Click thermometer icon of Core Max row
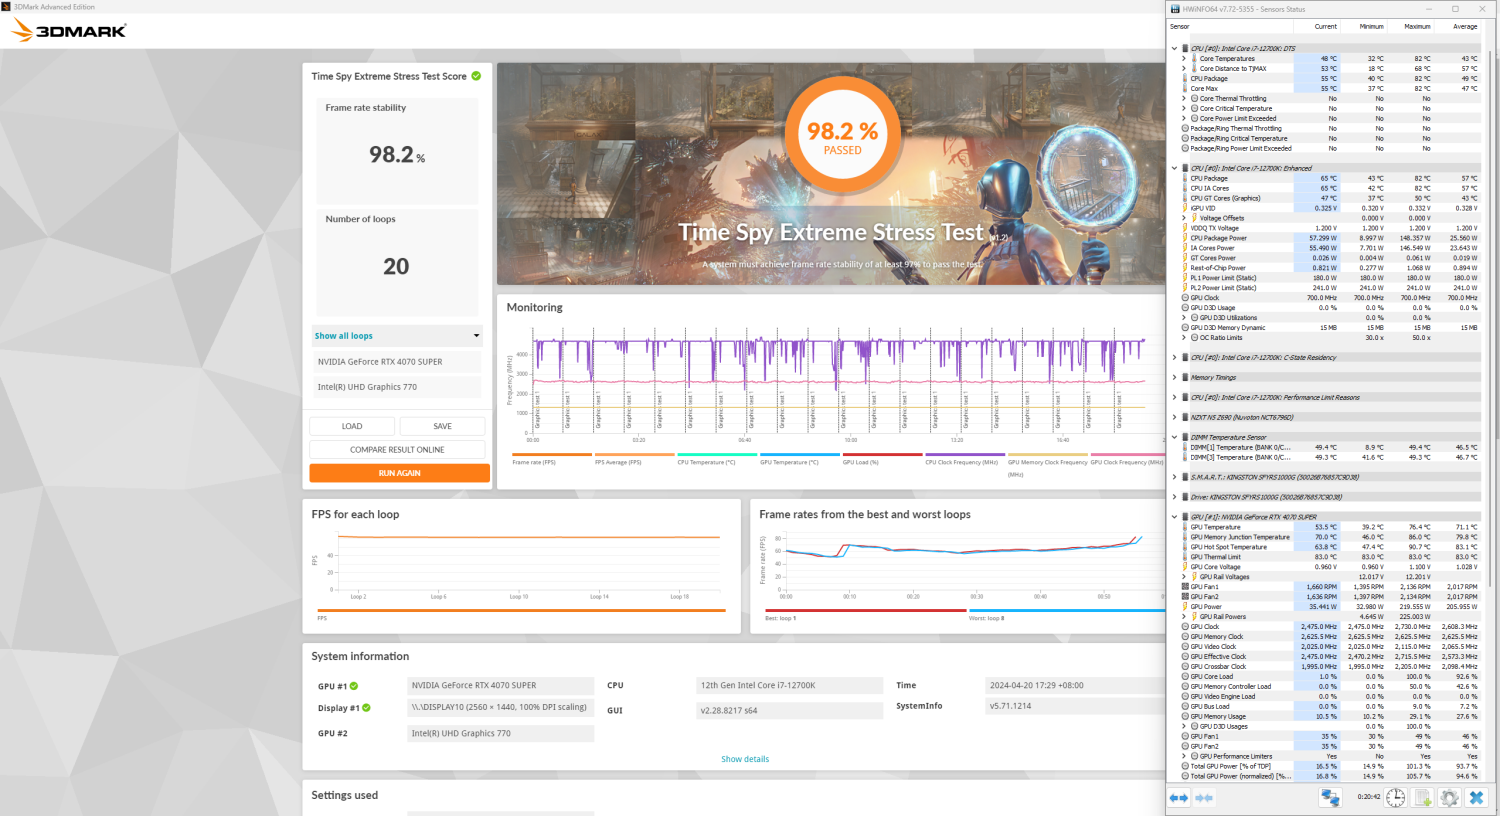1500x816 pixels. [1185, 88]
